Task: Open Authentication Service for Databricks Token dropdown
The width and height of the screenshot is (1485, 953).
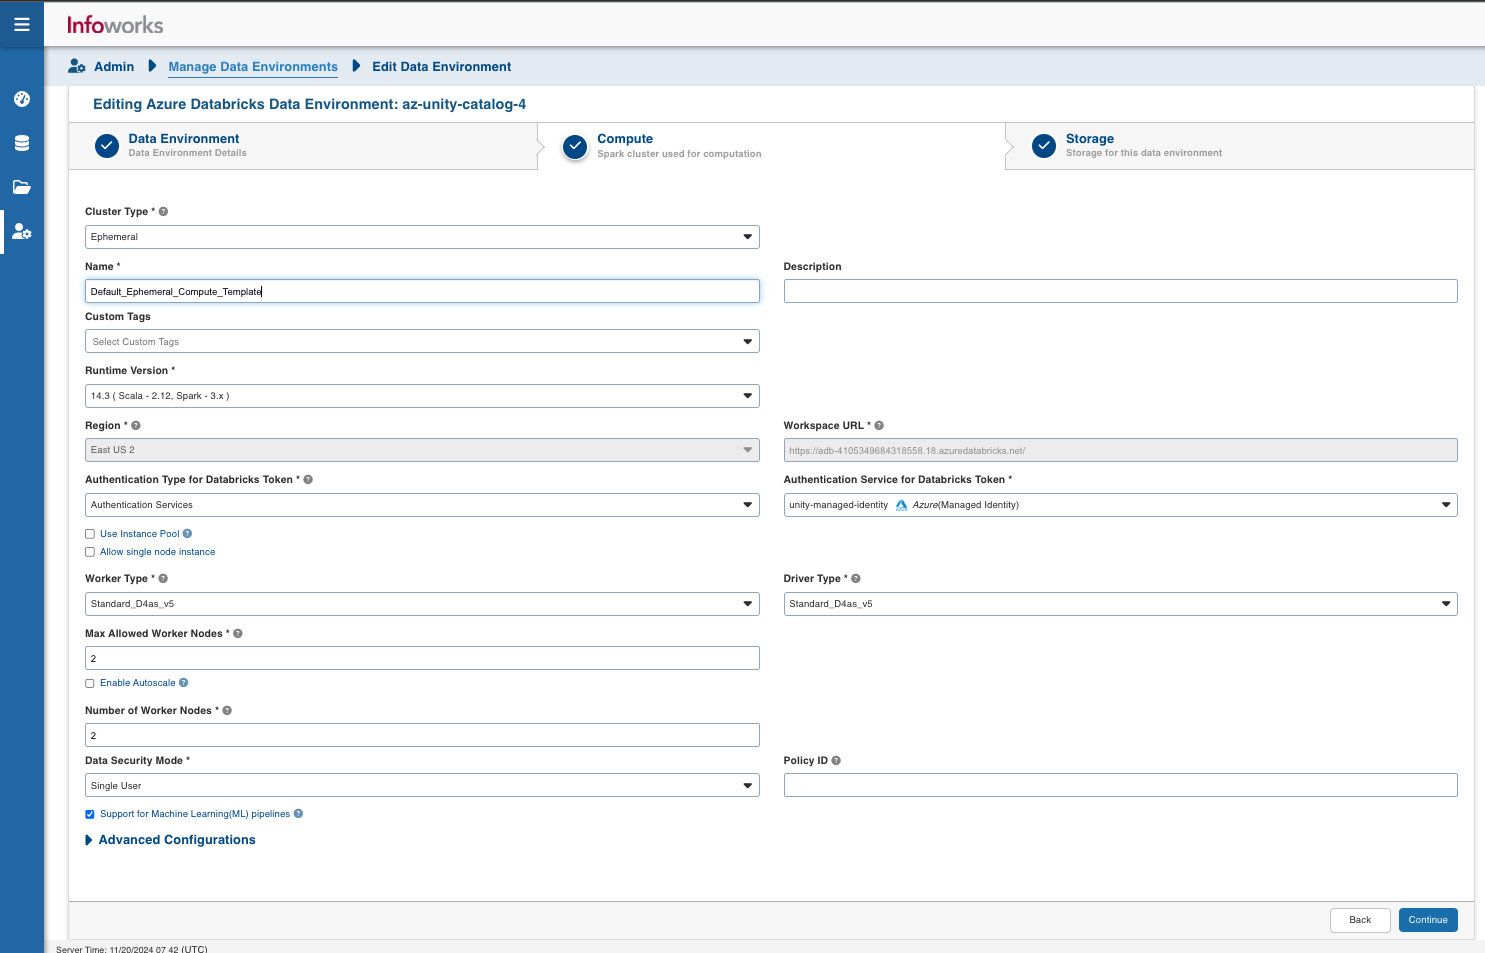Action: click(1120, 505)
